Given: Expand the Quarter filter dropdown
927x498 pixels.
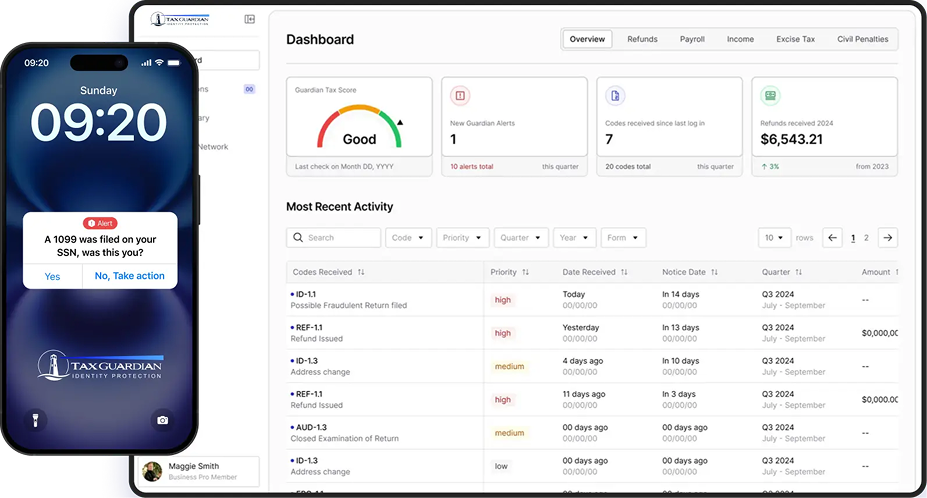Looking at the screenshot, I should point(521,238).
